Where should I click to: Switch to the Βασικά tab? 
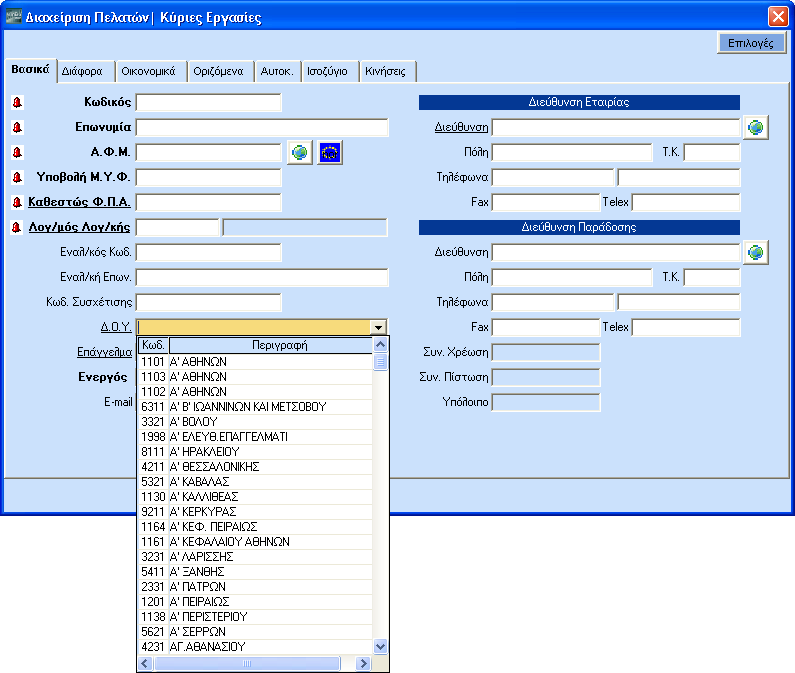coord(30,69)
